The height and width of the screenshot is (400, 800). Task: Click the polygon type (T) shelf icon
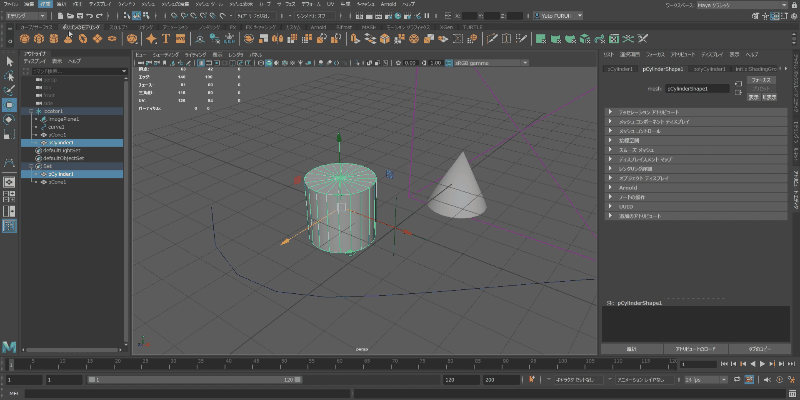(x=166, y=38)
